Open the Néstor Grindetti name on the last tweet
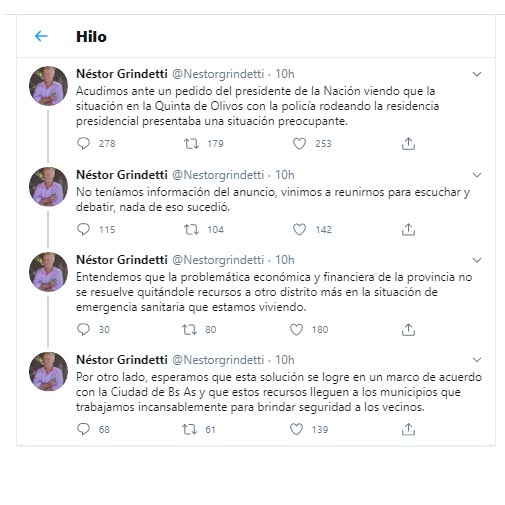This screenshot has height=505, width=505. point(122,360)
